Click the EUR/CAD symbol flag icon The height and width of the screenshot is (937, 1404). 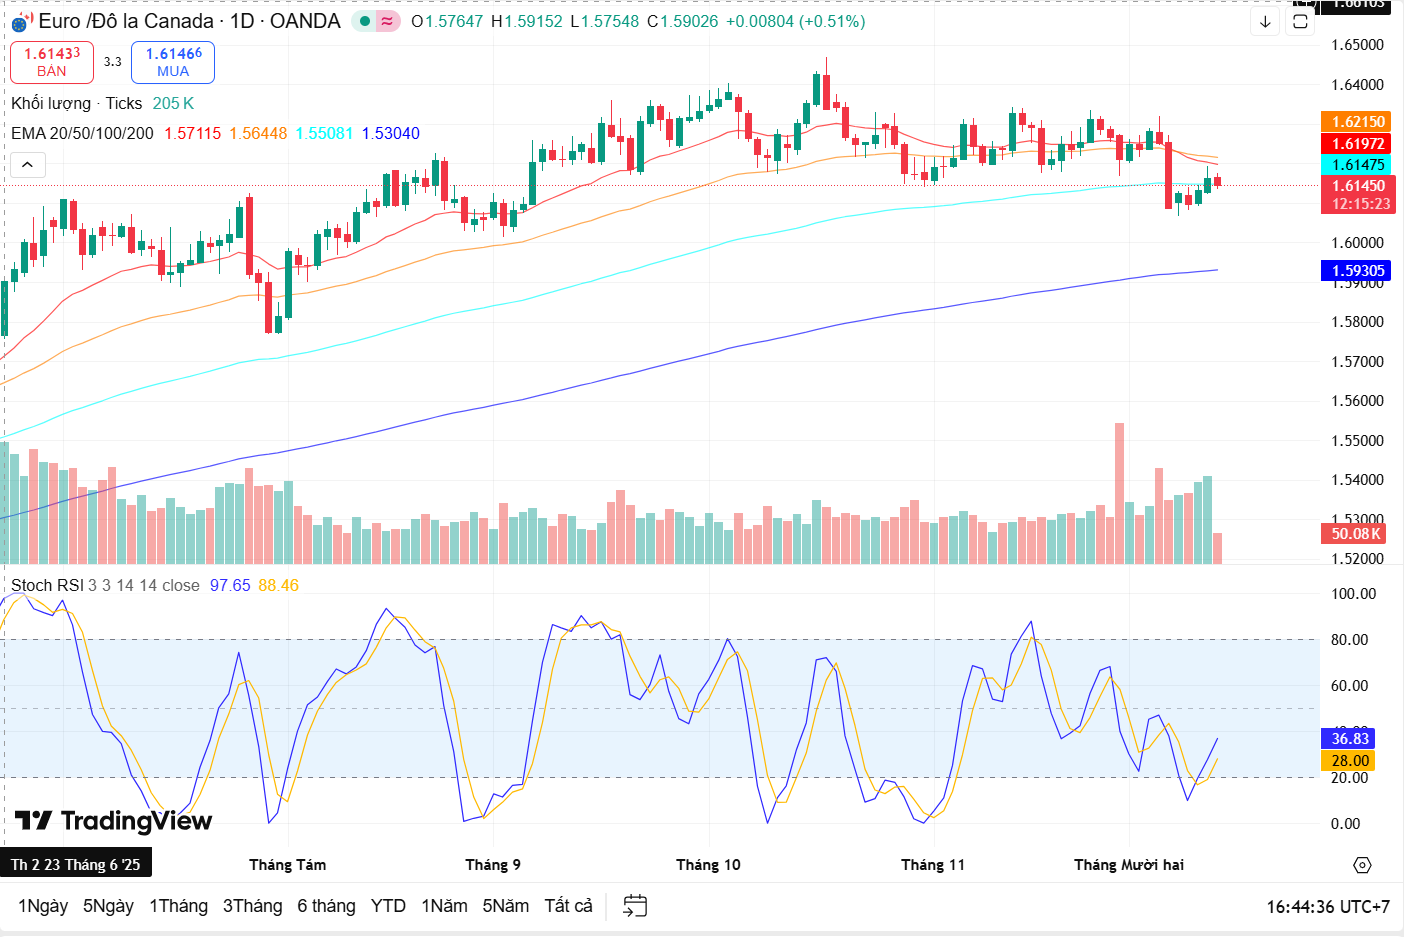[x=21, y=21]
